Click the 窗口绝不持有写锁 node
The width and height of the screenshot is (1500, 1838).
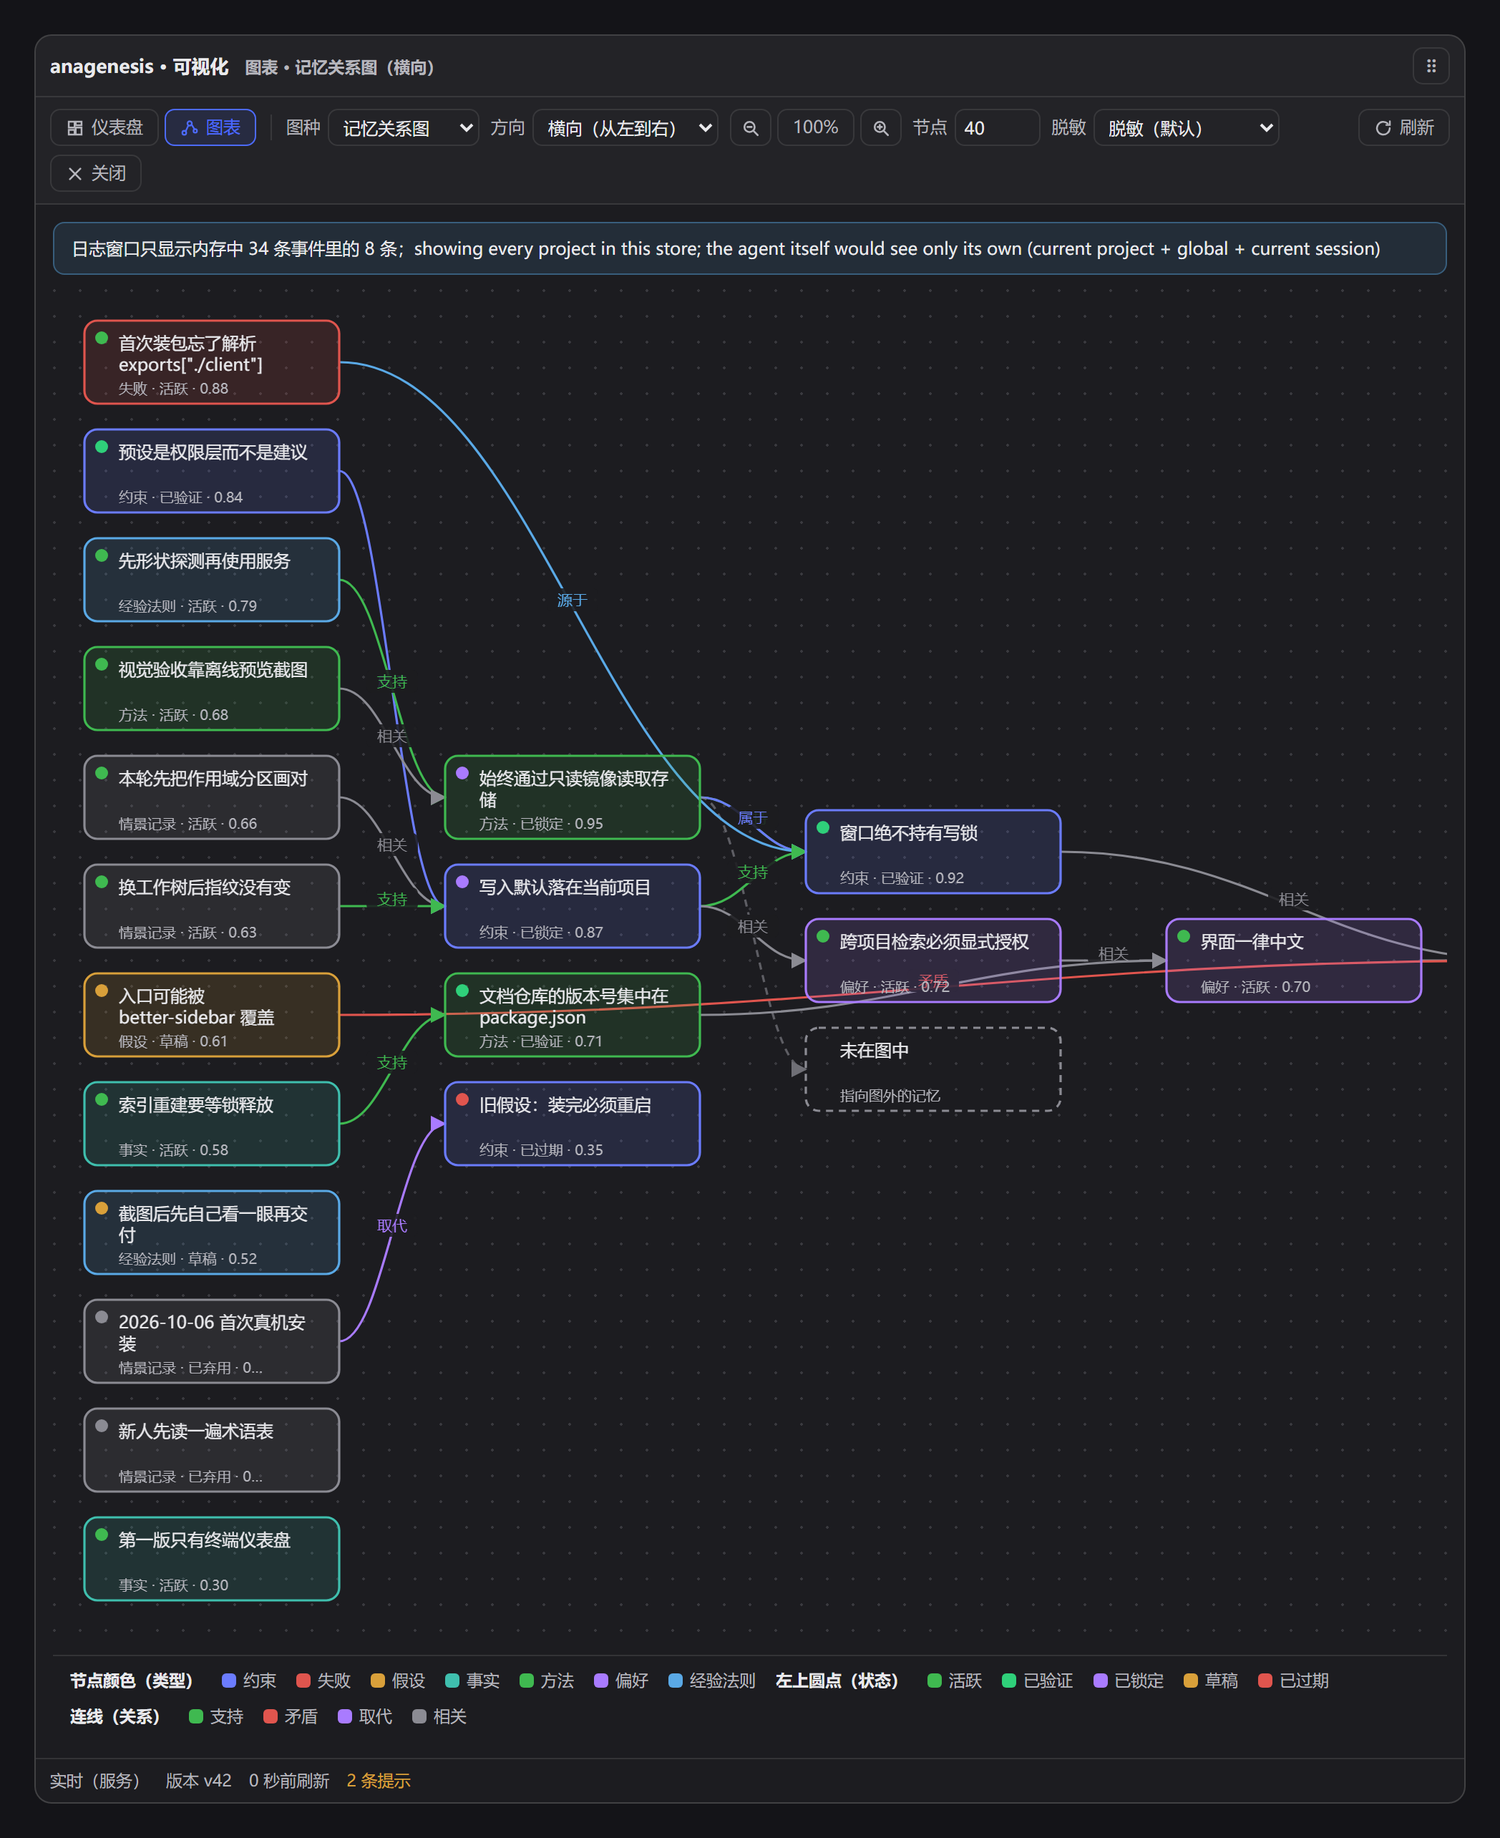[933, 852]
